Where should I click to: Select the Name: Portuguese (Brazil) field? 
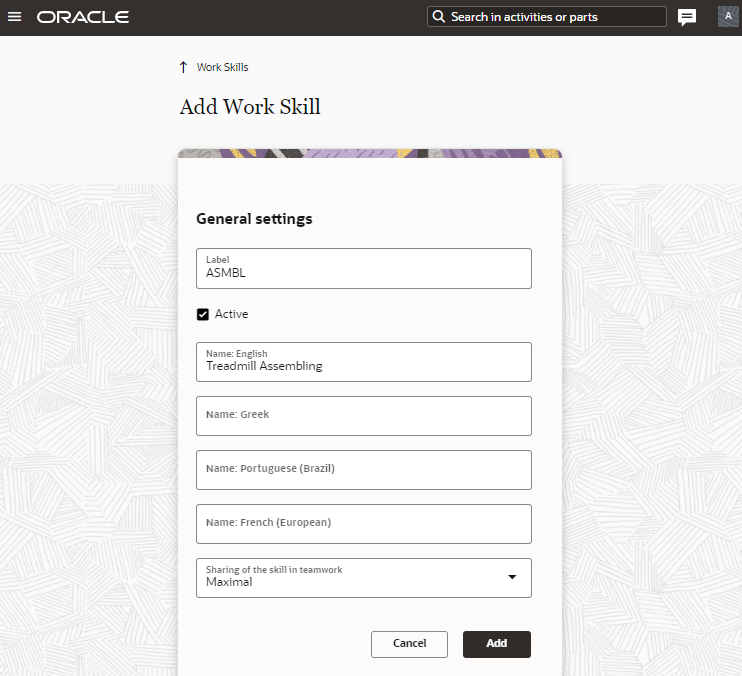click(364, 470)
